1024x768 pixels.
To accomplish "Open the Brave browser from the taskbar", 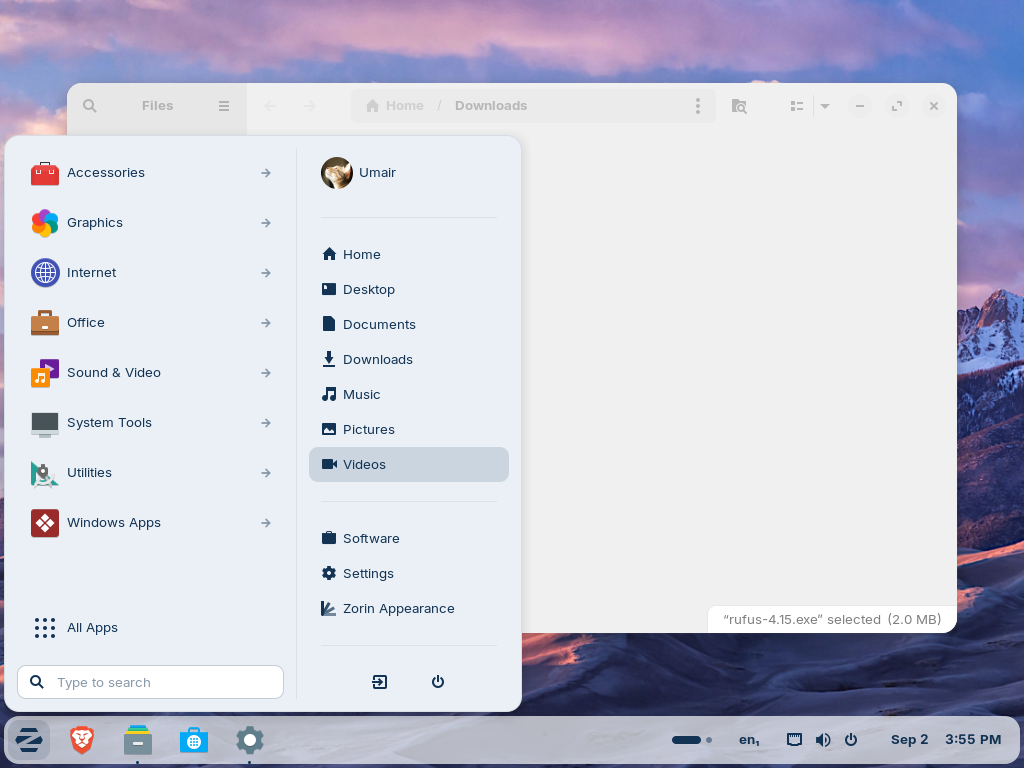I will [82, 740].
